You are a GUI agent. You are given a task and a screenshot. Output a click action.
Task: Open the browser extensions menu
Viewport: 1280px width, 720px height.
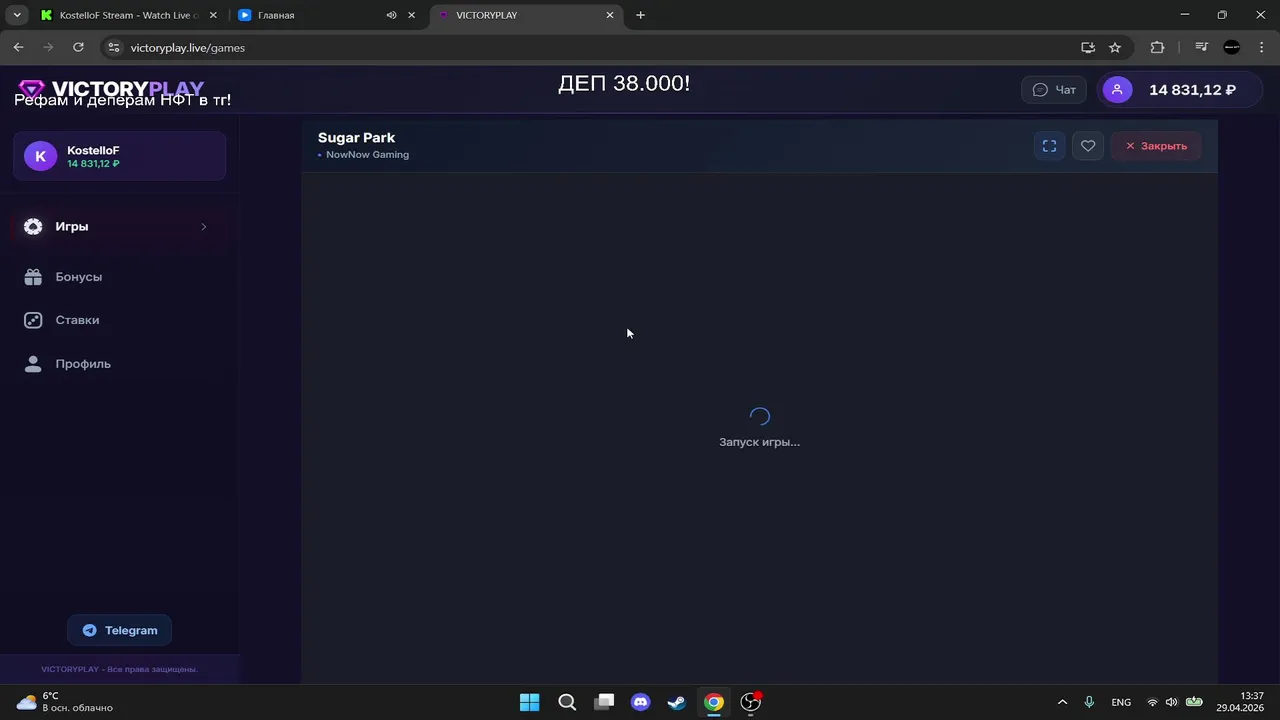pyautogui.click(x=1157, y=47)
